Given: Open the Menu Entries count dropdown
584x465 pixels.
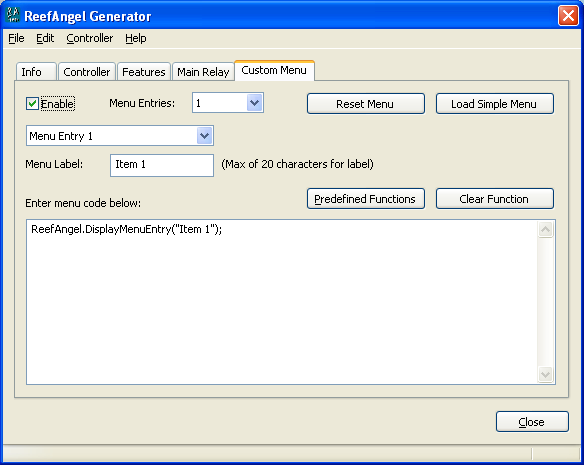Looking at the screenshot, I should pyautogui.click(x=254, y=102).
